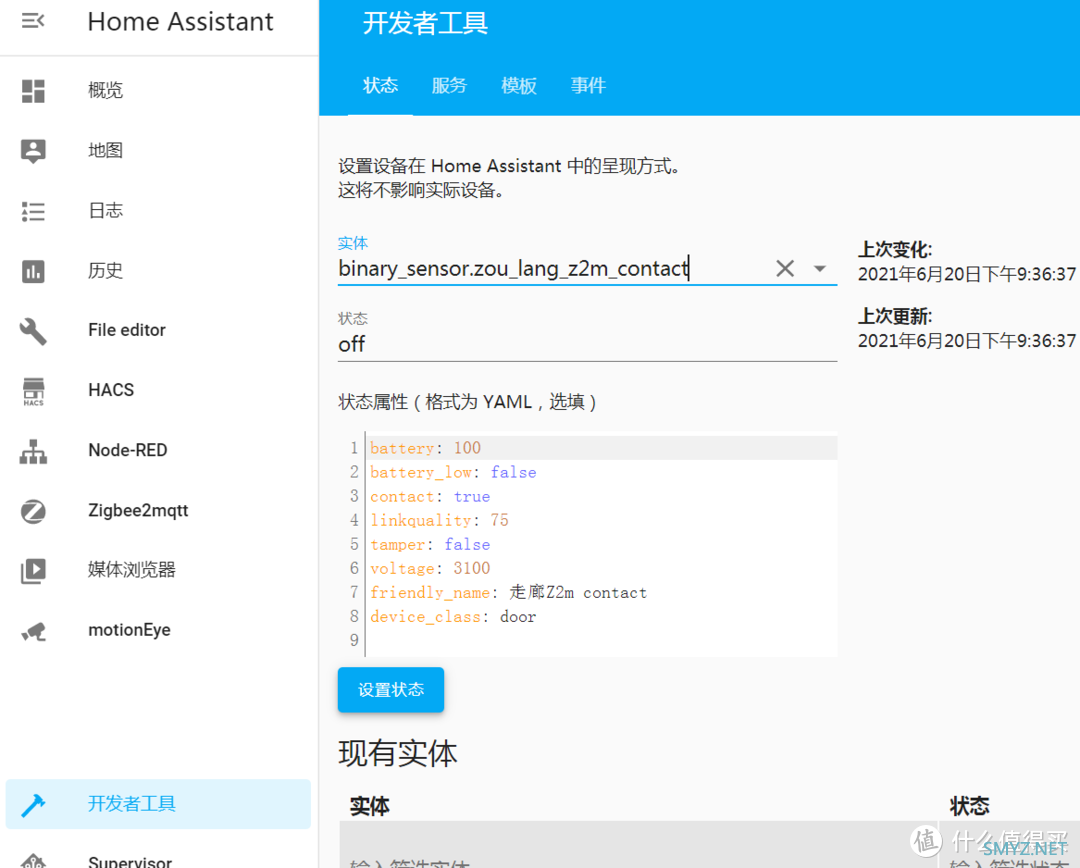
Task: Switch to the 模板 tab
Action: click(x=519, y=85)
